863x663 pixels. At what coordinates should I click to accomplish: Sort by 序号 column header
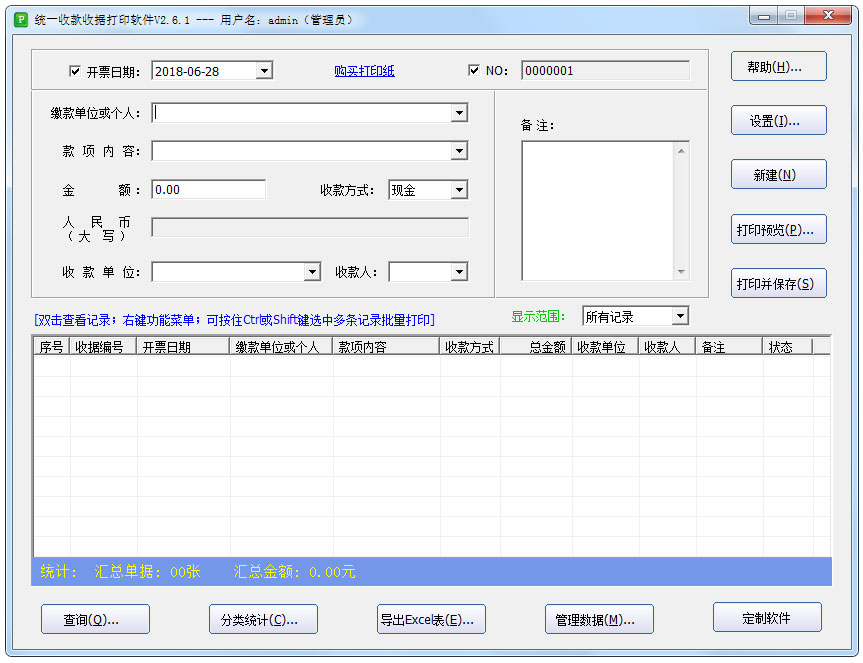click(x=52, y=347)
